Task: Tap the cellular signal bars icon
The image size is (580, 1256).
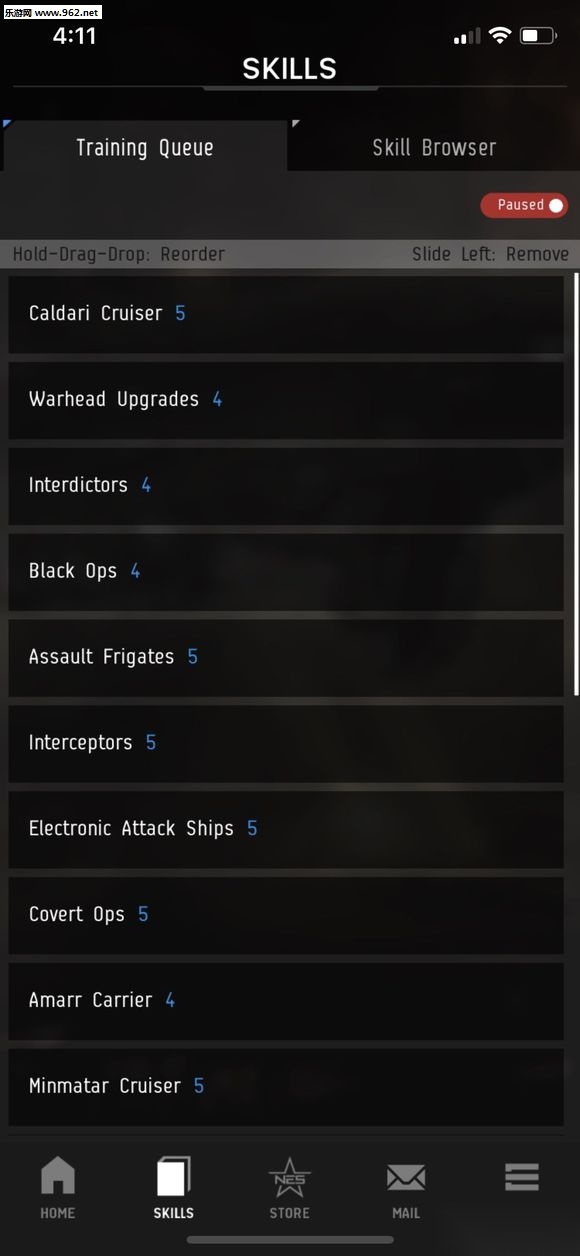Action: (x=467, y=37)
